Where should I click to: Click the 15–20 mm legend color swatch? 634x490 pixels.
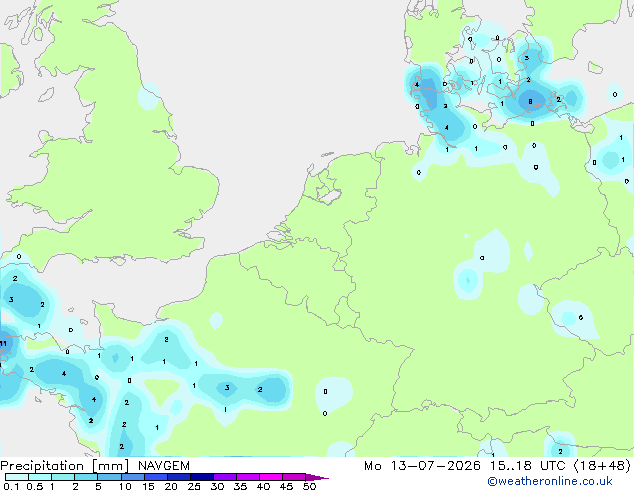point(156,477)
